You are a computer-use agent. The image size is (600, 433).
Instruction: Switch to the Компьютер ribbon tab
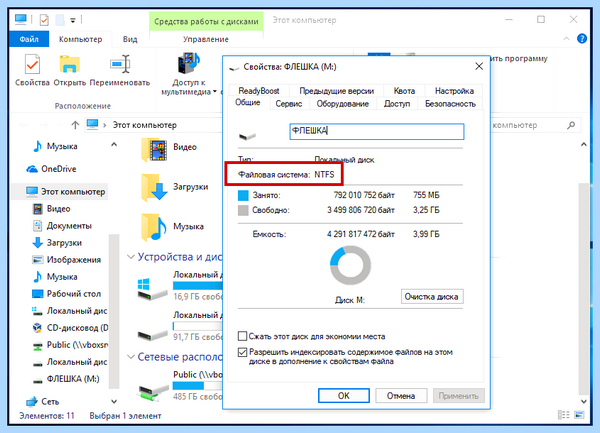pyautogui.click(x=80, y=39)
